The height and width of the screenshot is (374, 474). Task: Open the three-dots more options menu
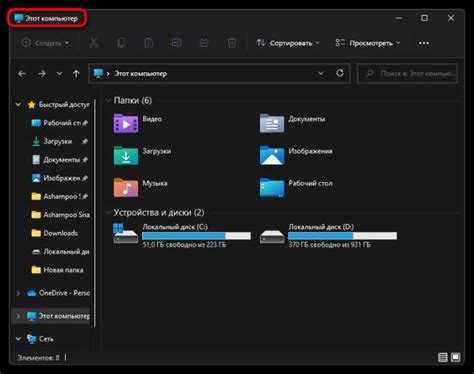(424, 43)
